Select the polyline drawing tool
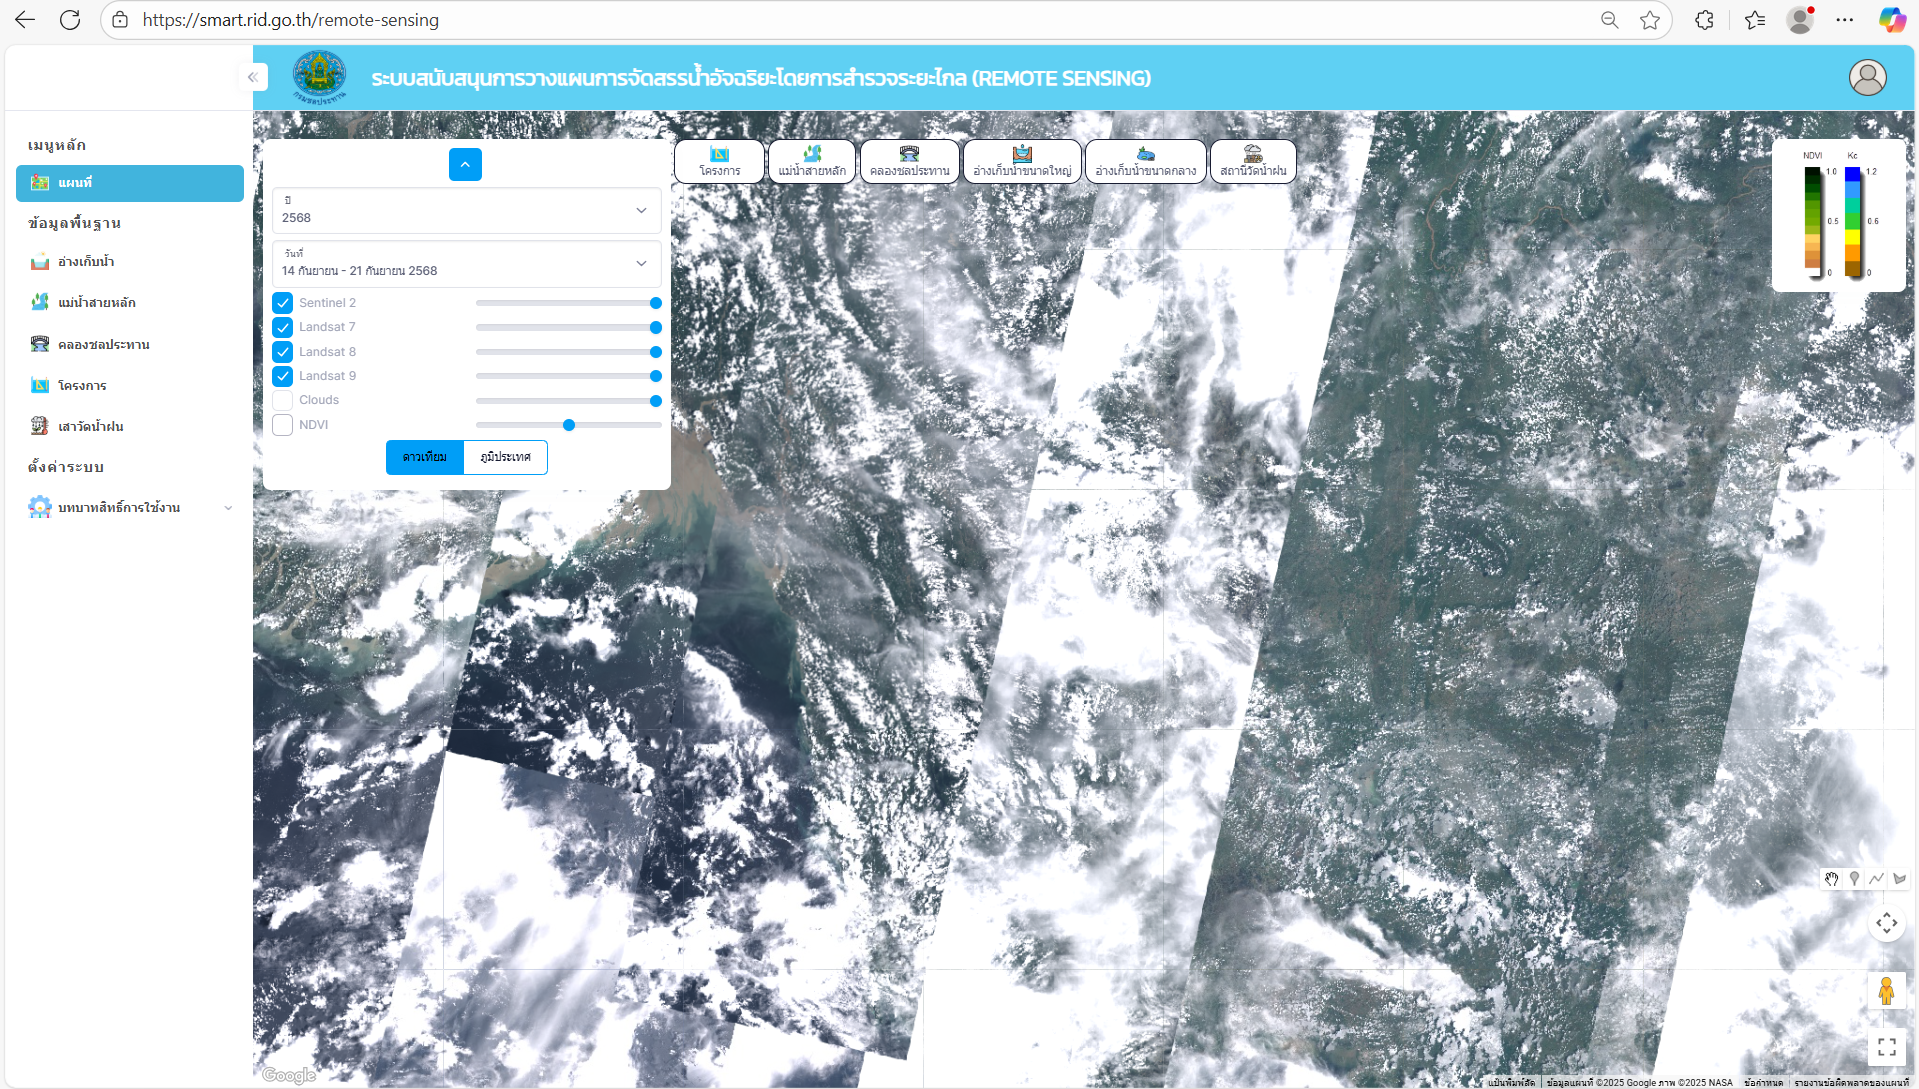The image size is (1919, 1089). [1876, 879]
